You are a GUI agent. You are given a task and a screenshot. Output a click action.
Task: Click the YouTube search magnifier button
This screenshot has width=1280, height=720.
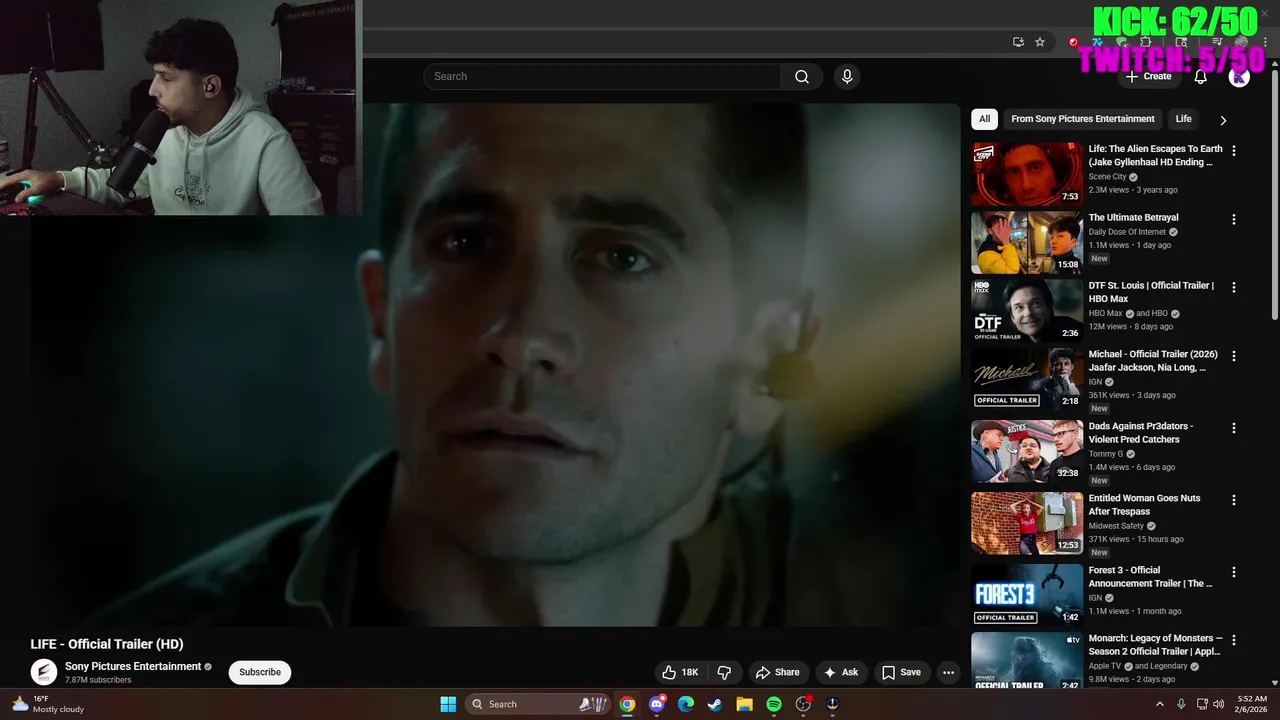tap(802, 77)
